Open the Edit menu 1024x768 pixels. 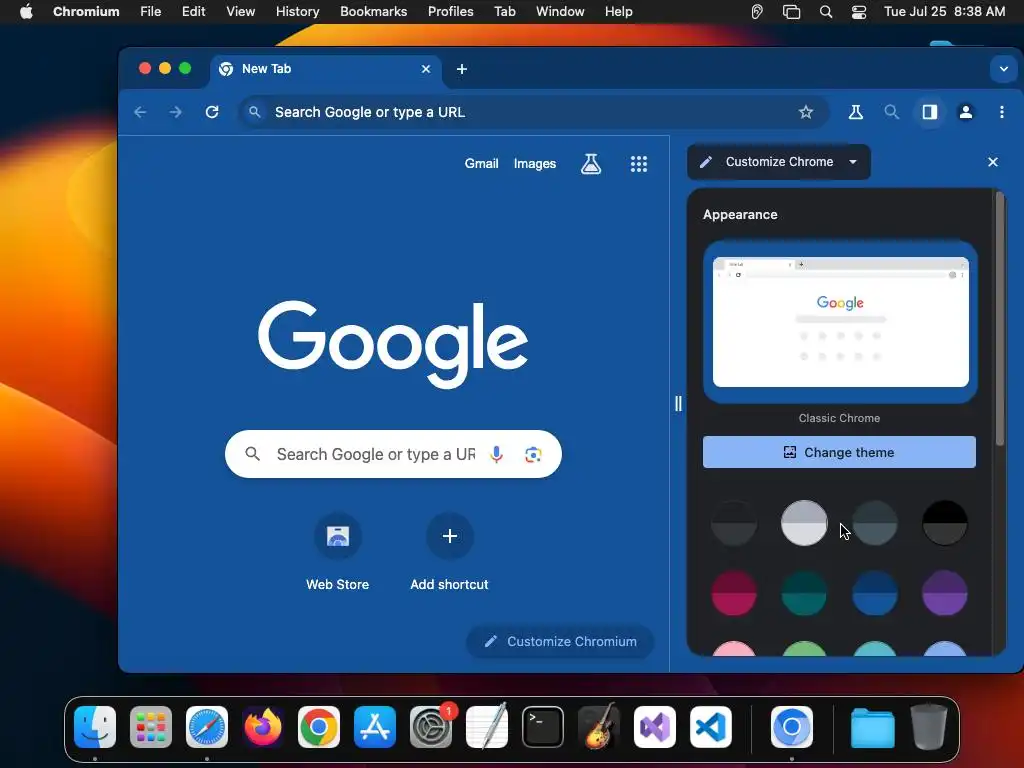tap(193, 12)
